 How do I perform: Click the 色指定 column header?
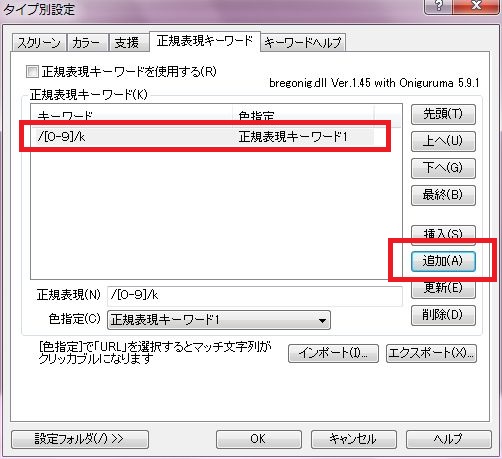303,116
